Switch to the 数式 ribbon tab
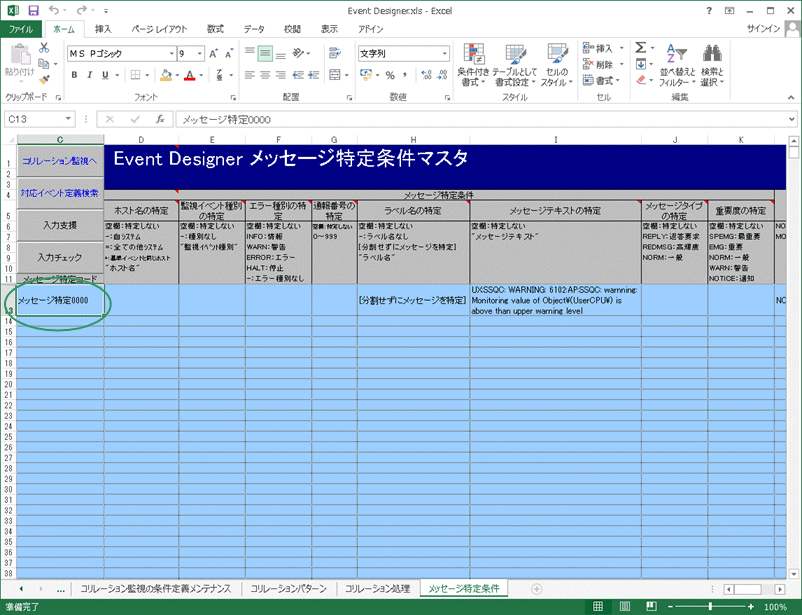 (215, 29)
